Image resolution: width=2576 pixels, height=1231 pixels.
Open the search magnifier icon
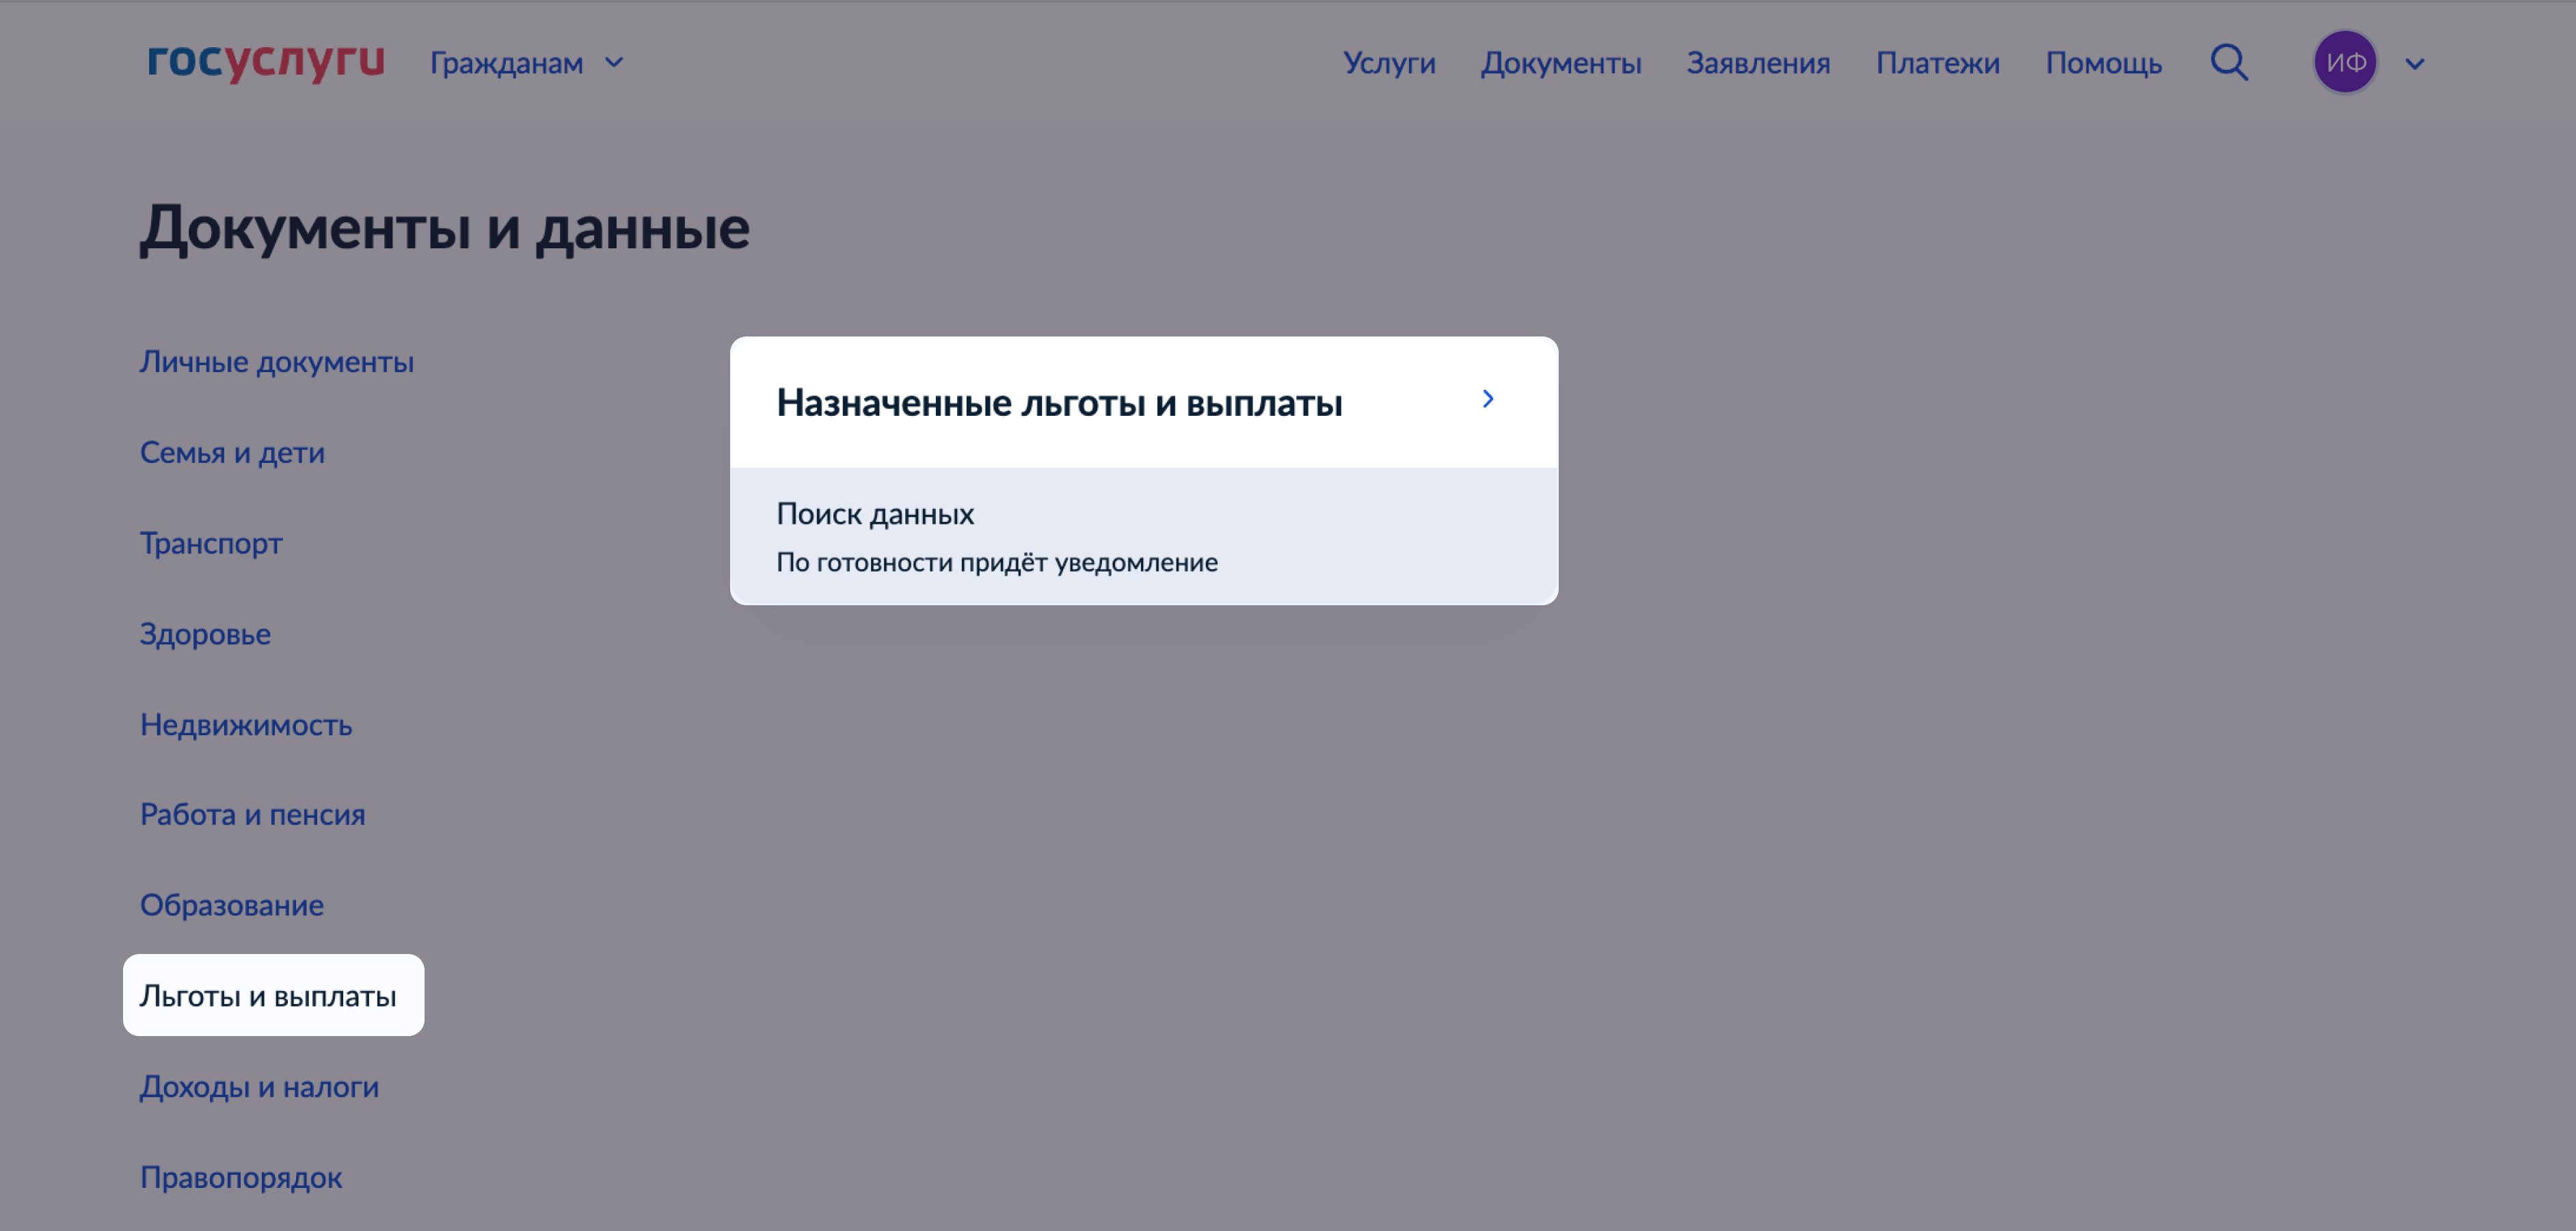(x=2228, y=62)
